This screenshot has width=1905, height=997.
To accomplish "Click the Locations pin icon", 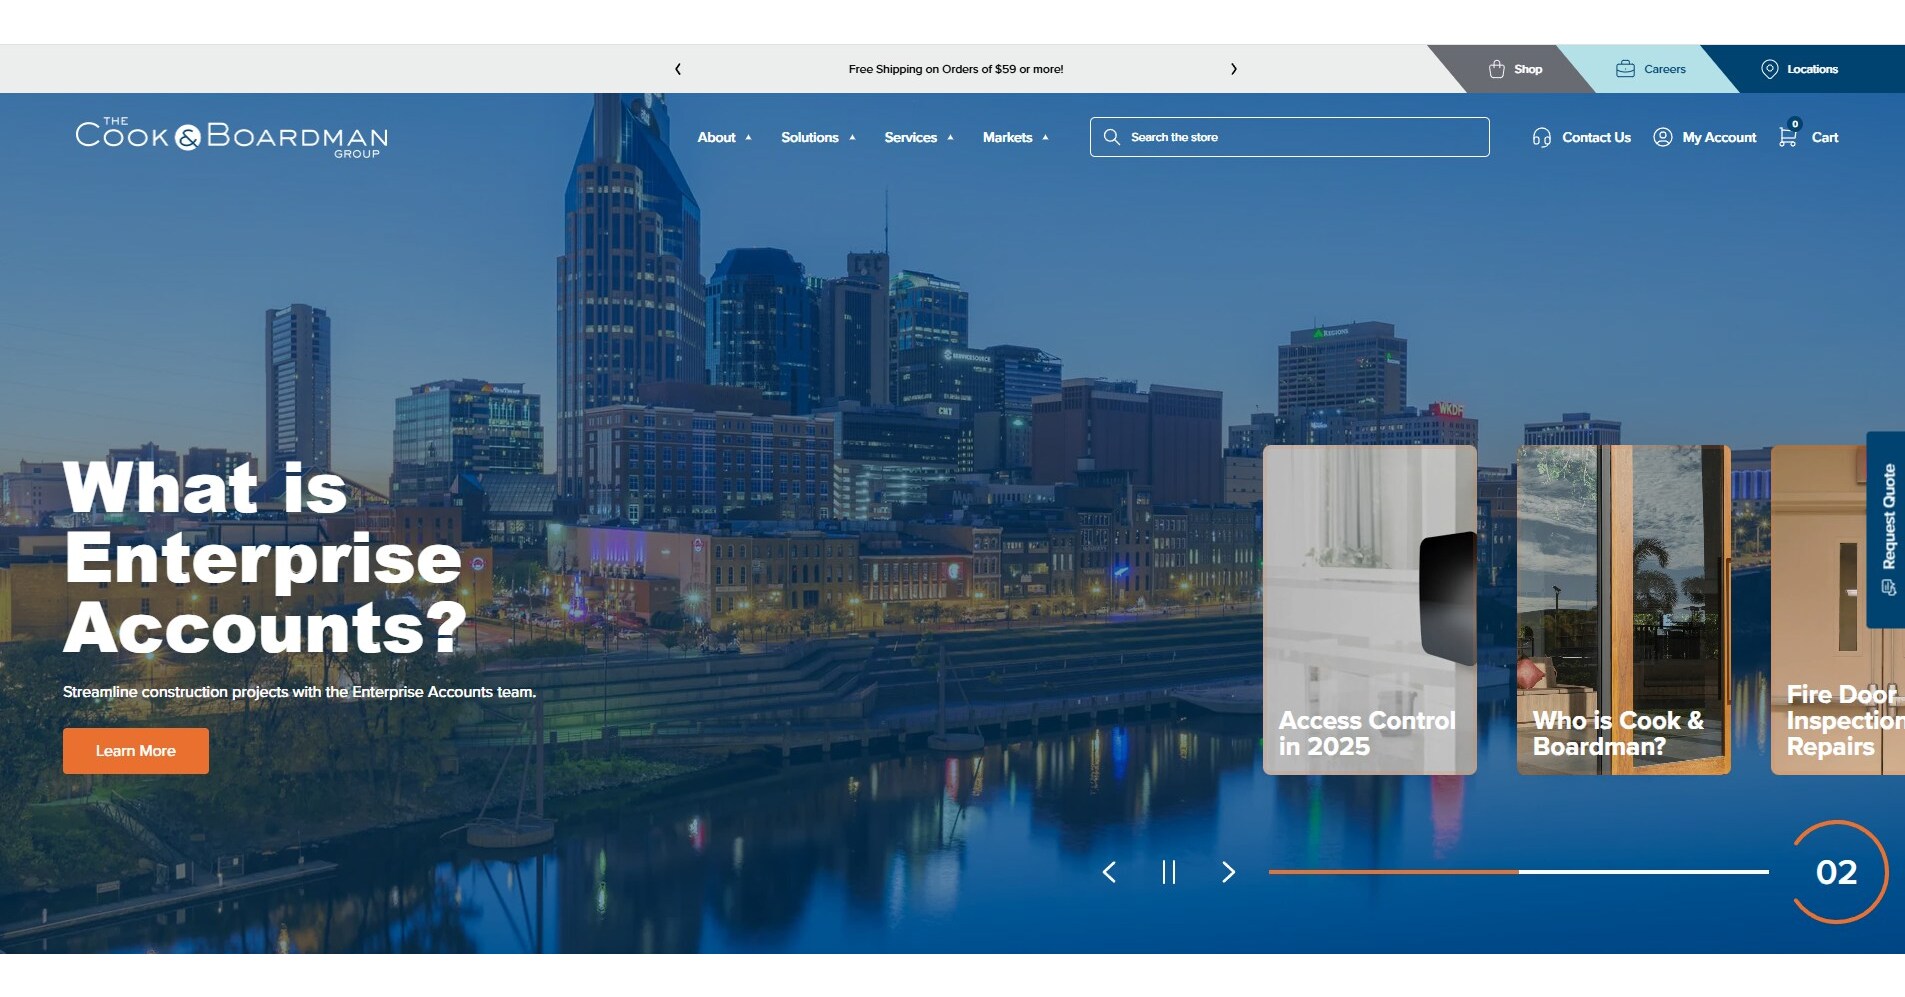I will [1768, 68].
